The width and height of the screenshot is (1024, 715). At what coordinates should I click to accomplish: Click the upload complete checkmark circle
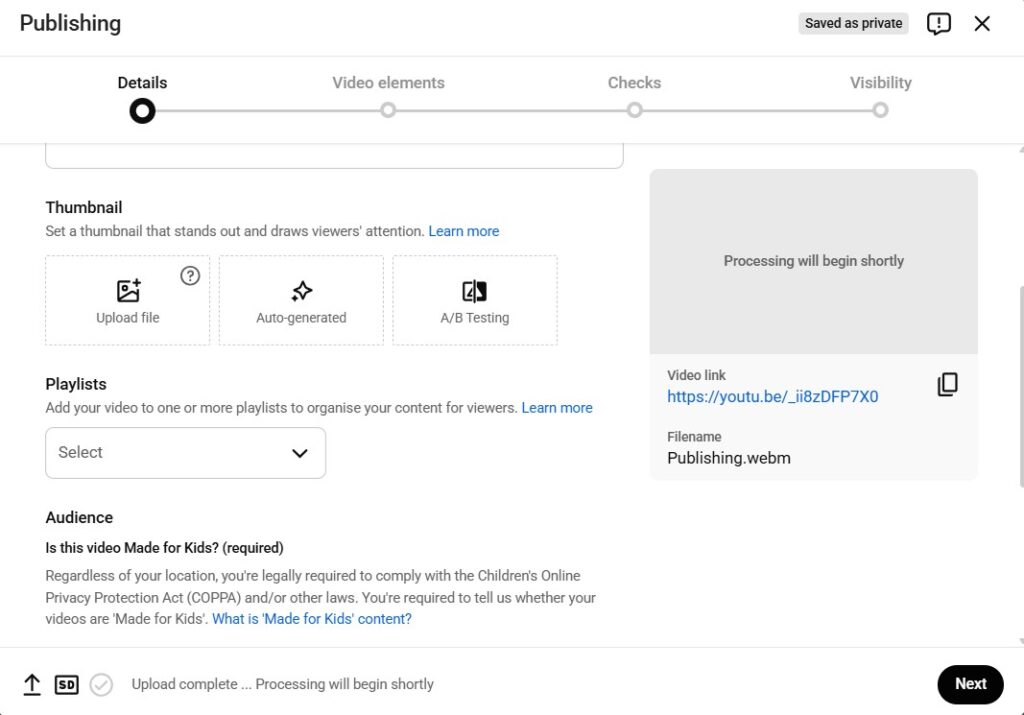[x=100, y=684]
